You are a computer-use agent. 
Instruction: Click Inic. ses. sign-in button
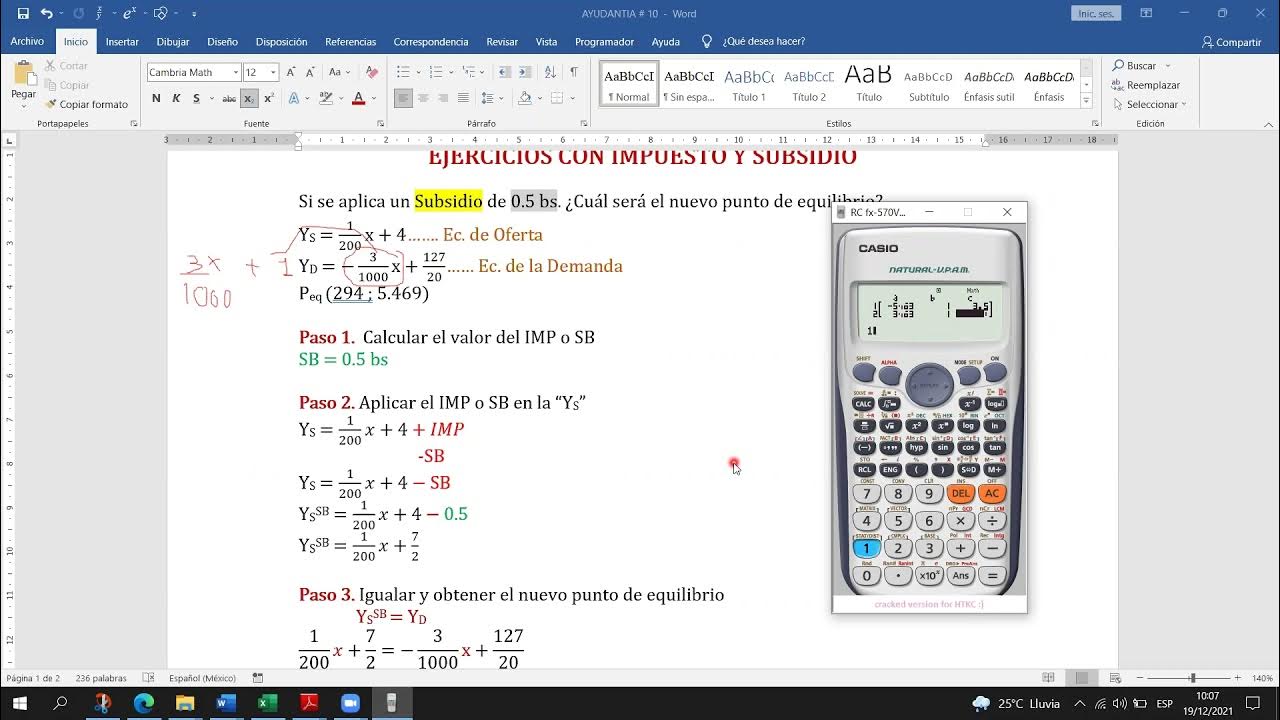[x=1096, y=14]
